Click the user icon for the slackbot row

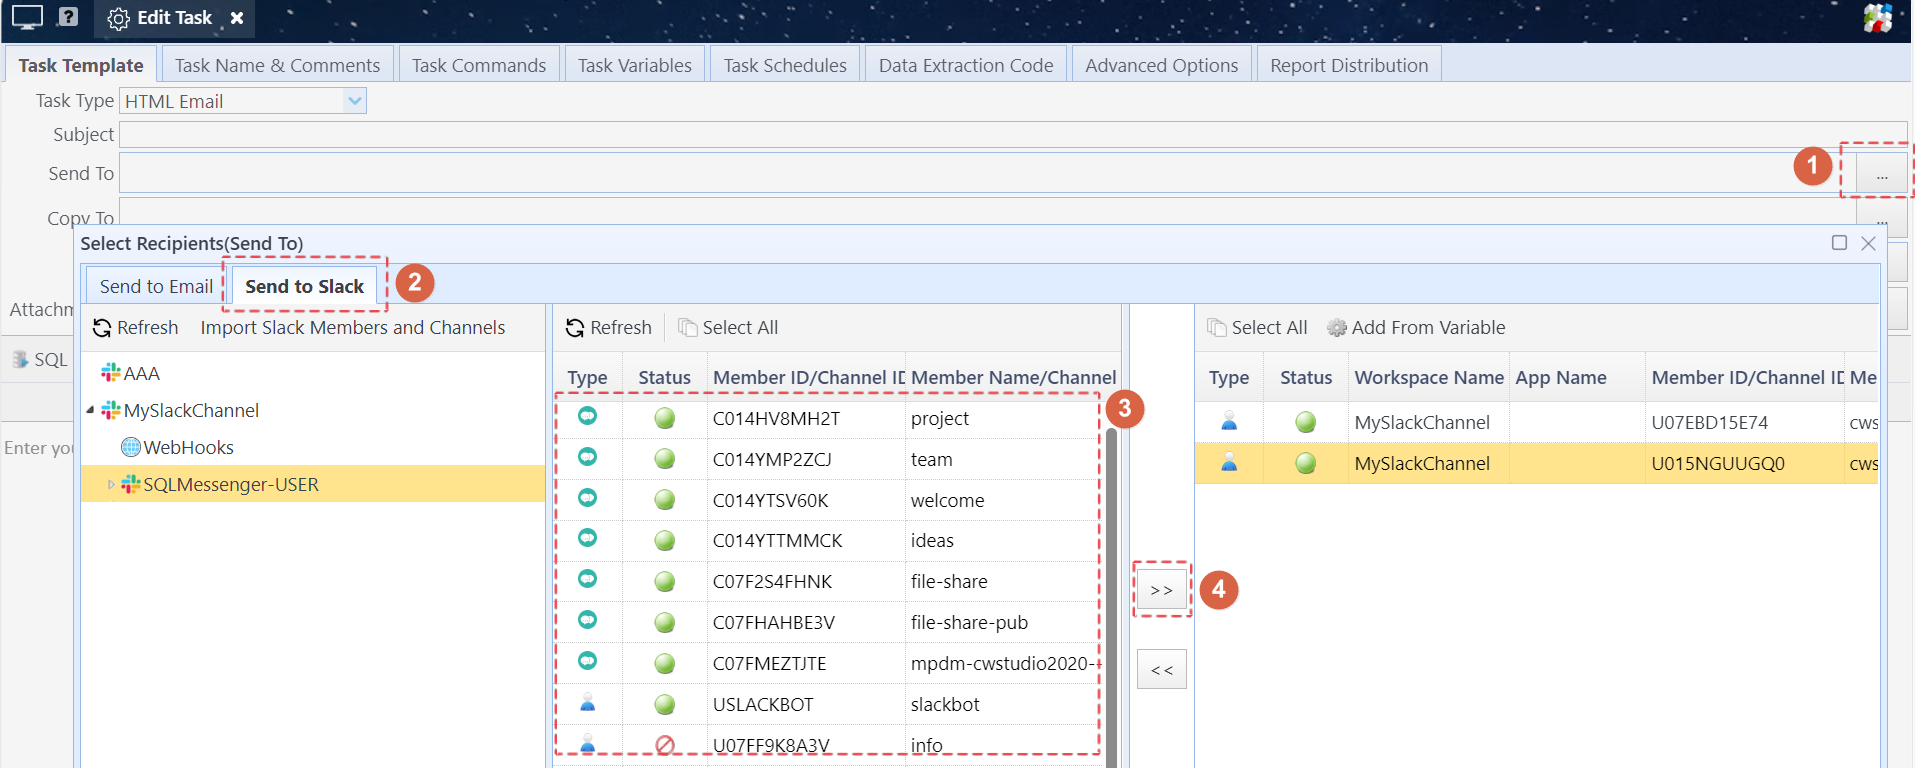pos(587,703)
